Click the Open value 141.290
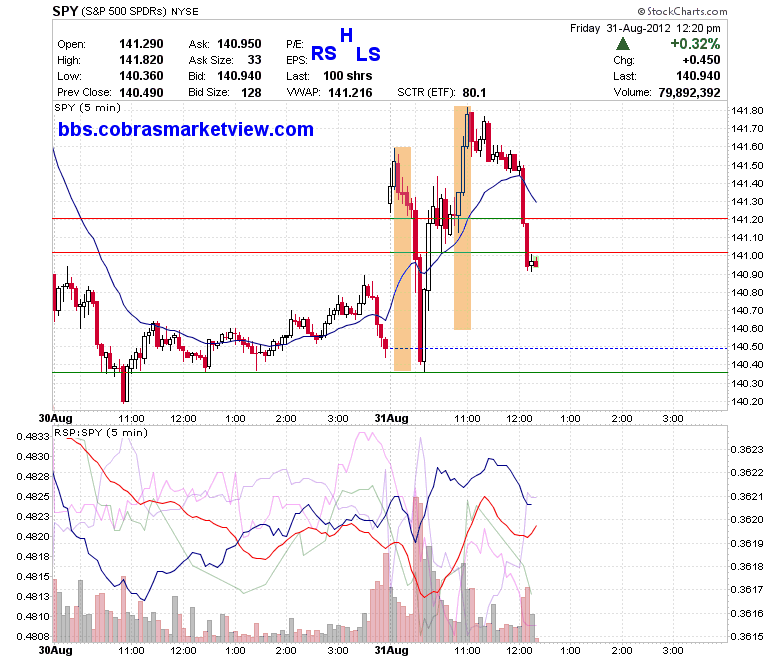The height and width of the screenshot is (659, 780). (141, 44)
